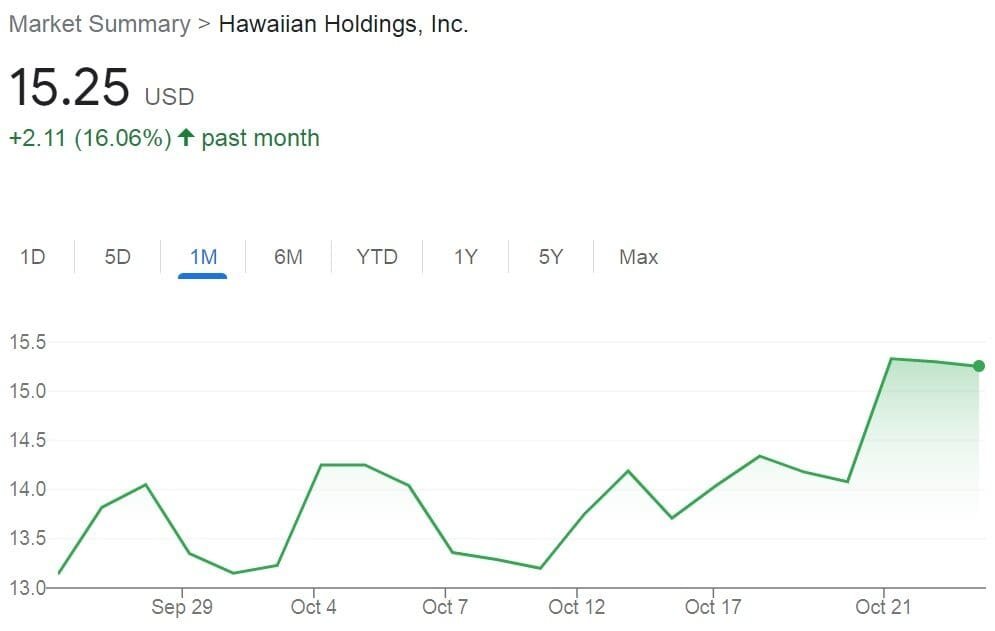The height and width of the screenshot is (631, 995).
Task: Switch chart to YTD view
Action: pyautogui.click(x=377, y=257)
